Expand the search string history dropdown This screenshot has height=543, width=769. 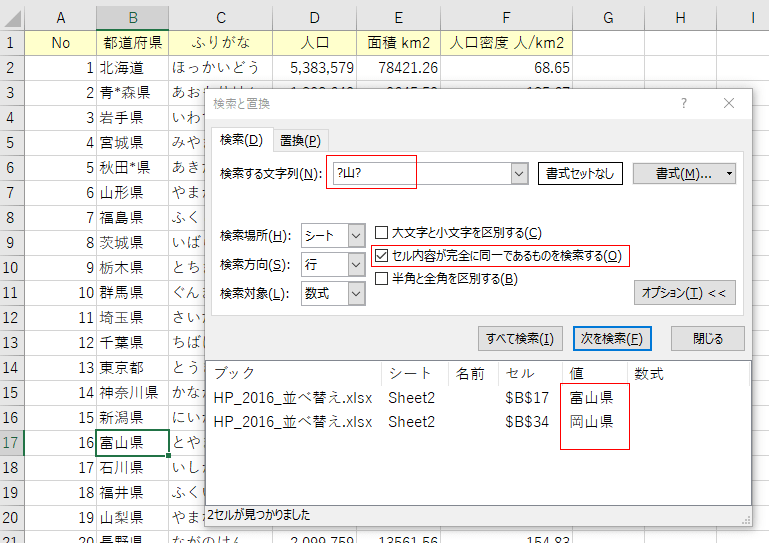519,174
